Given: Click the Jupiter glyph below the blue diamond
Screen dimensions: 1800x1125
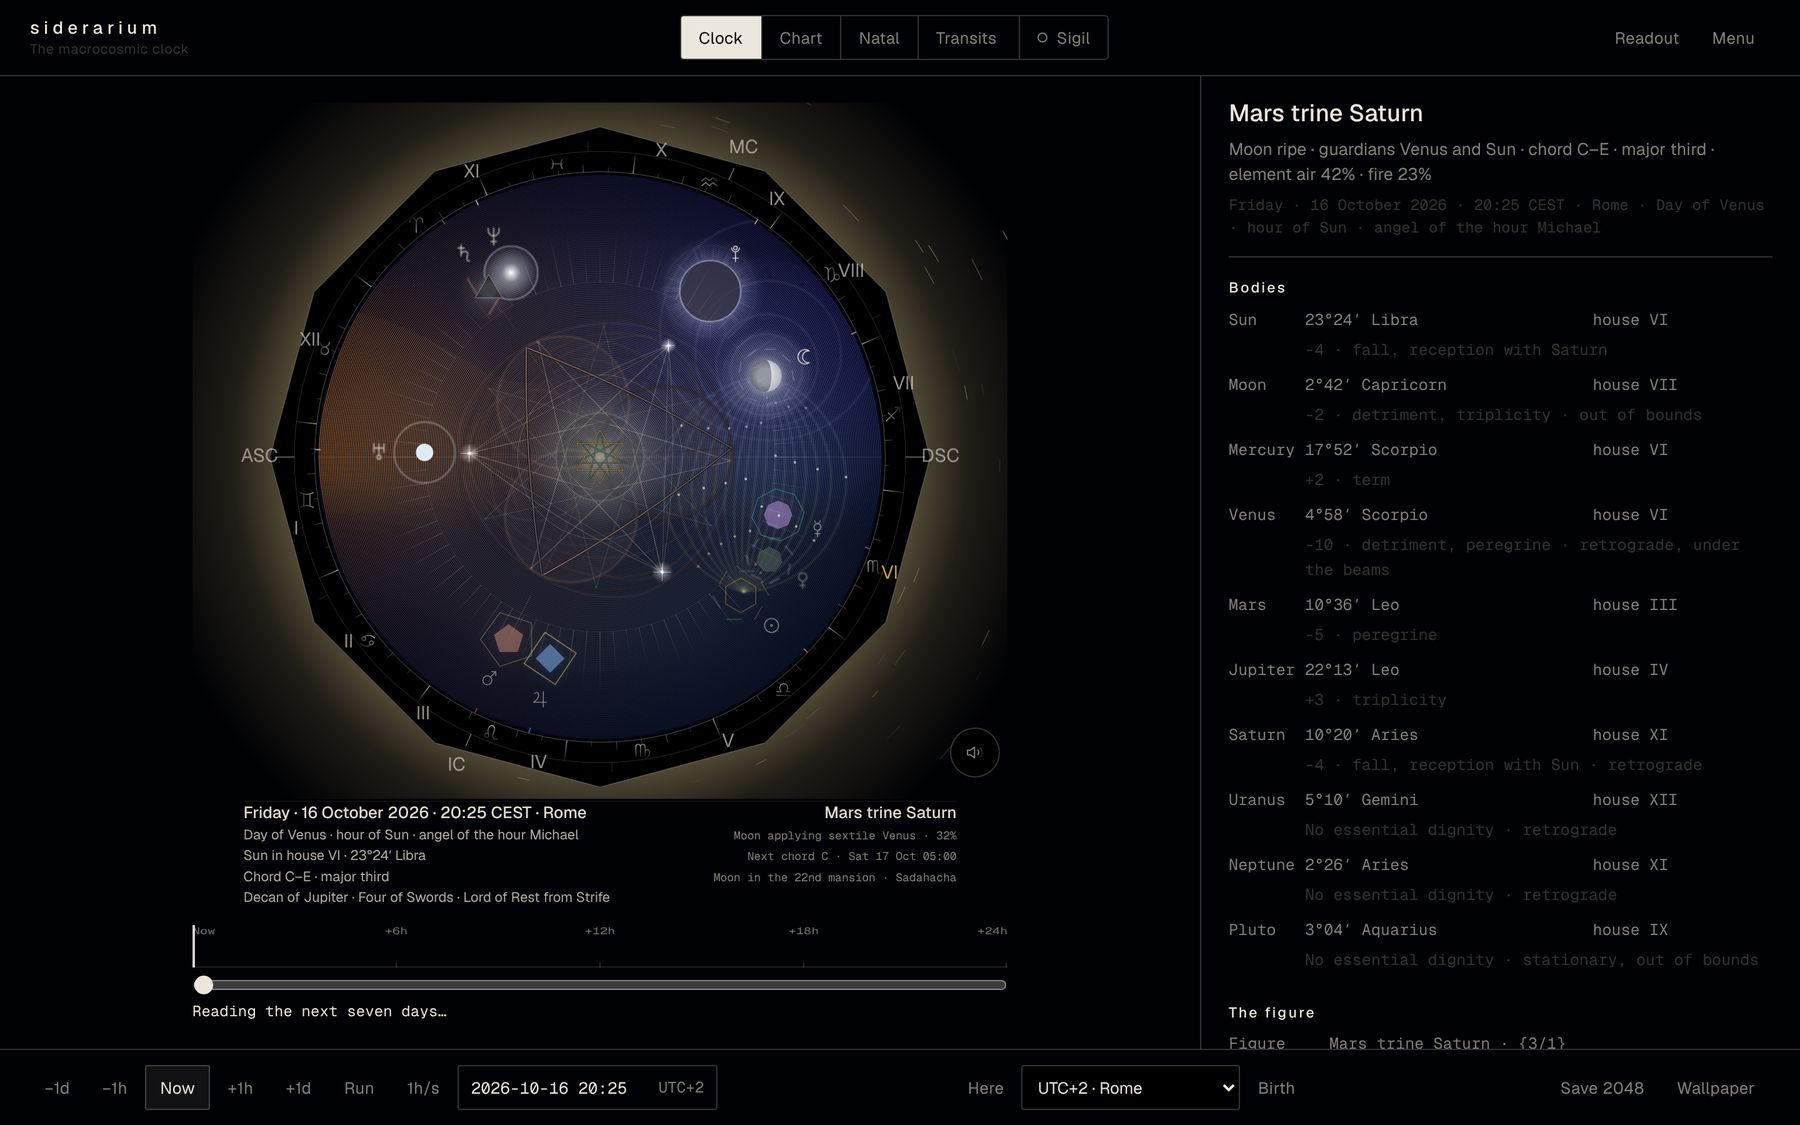Looking at the screenshot, I should (x=540, y=699).
